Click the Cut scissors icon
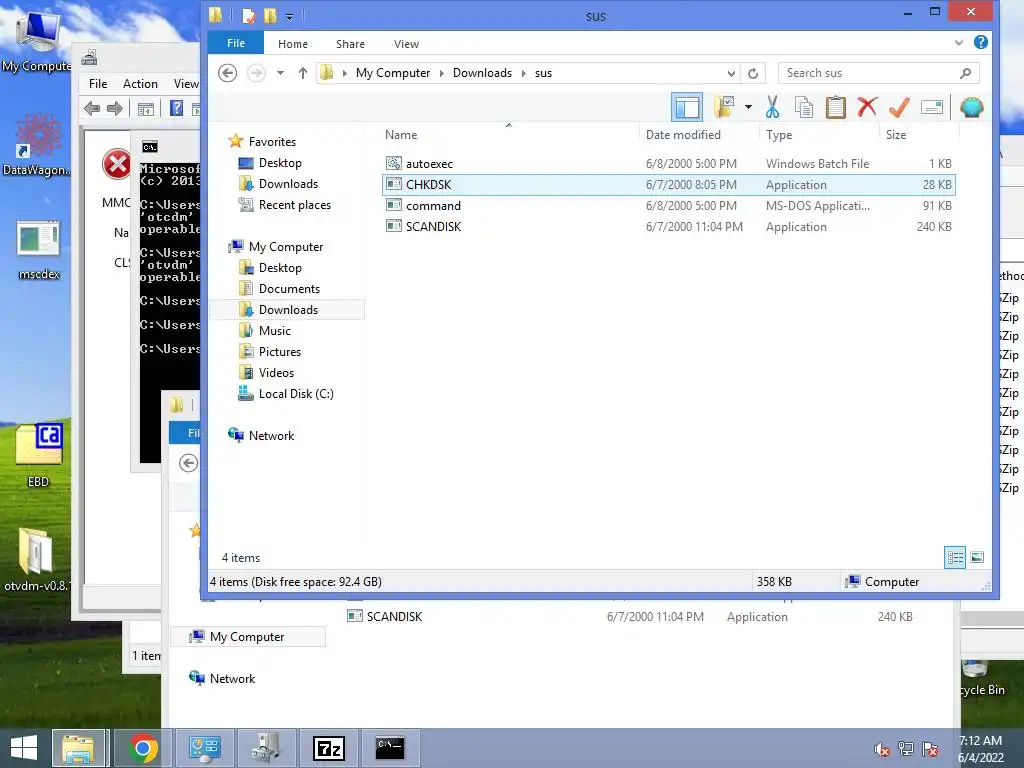Viewport: 1024px width, 768px height. [773, 107]
